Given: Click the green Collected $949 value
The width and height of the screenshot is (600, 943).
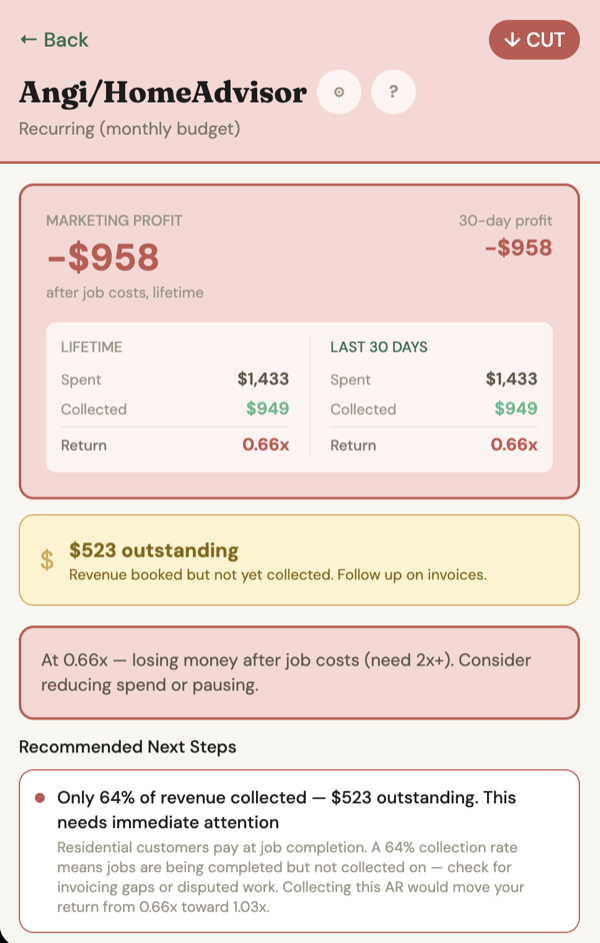Looking at the screenshot, I should point(266,408).
